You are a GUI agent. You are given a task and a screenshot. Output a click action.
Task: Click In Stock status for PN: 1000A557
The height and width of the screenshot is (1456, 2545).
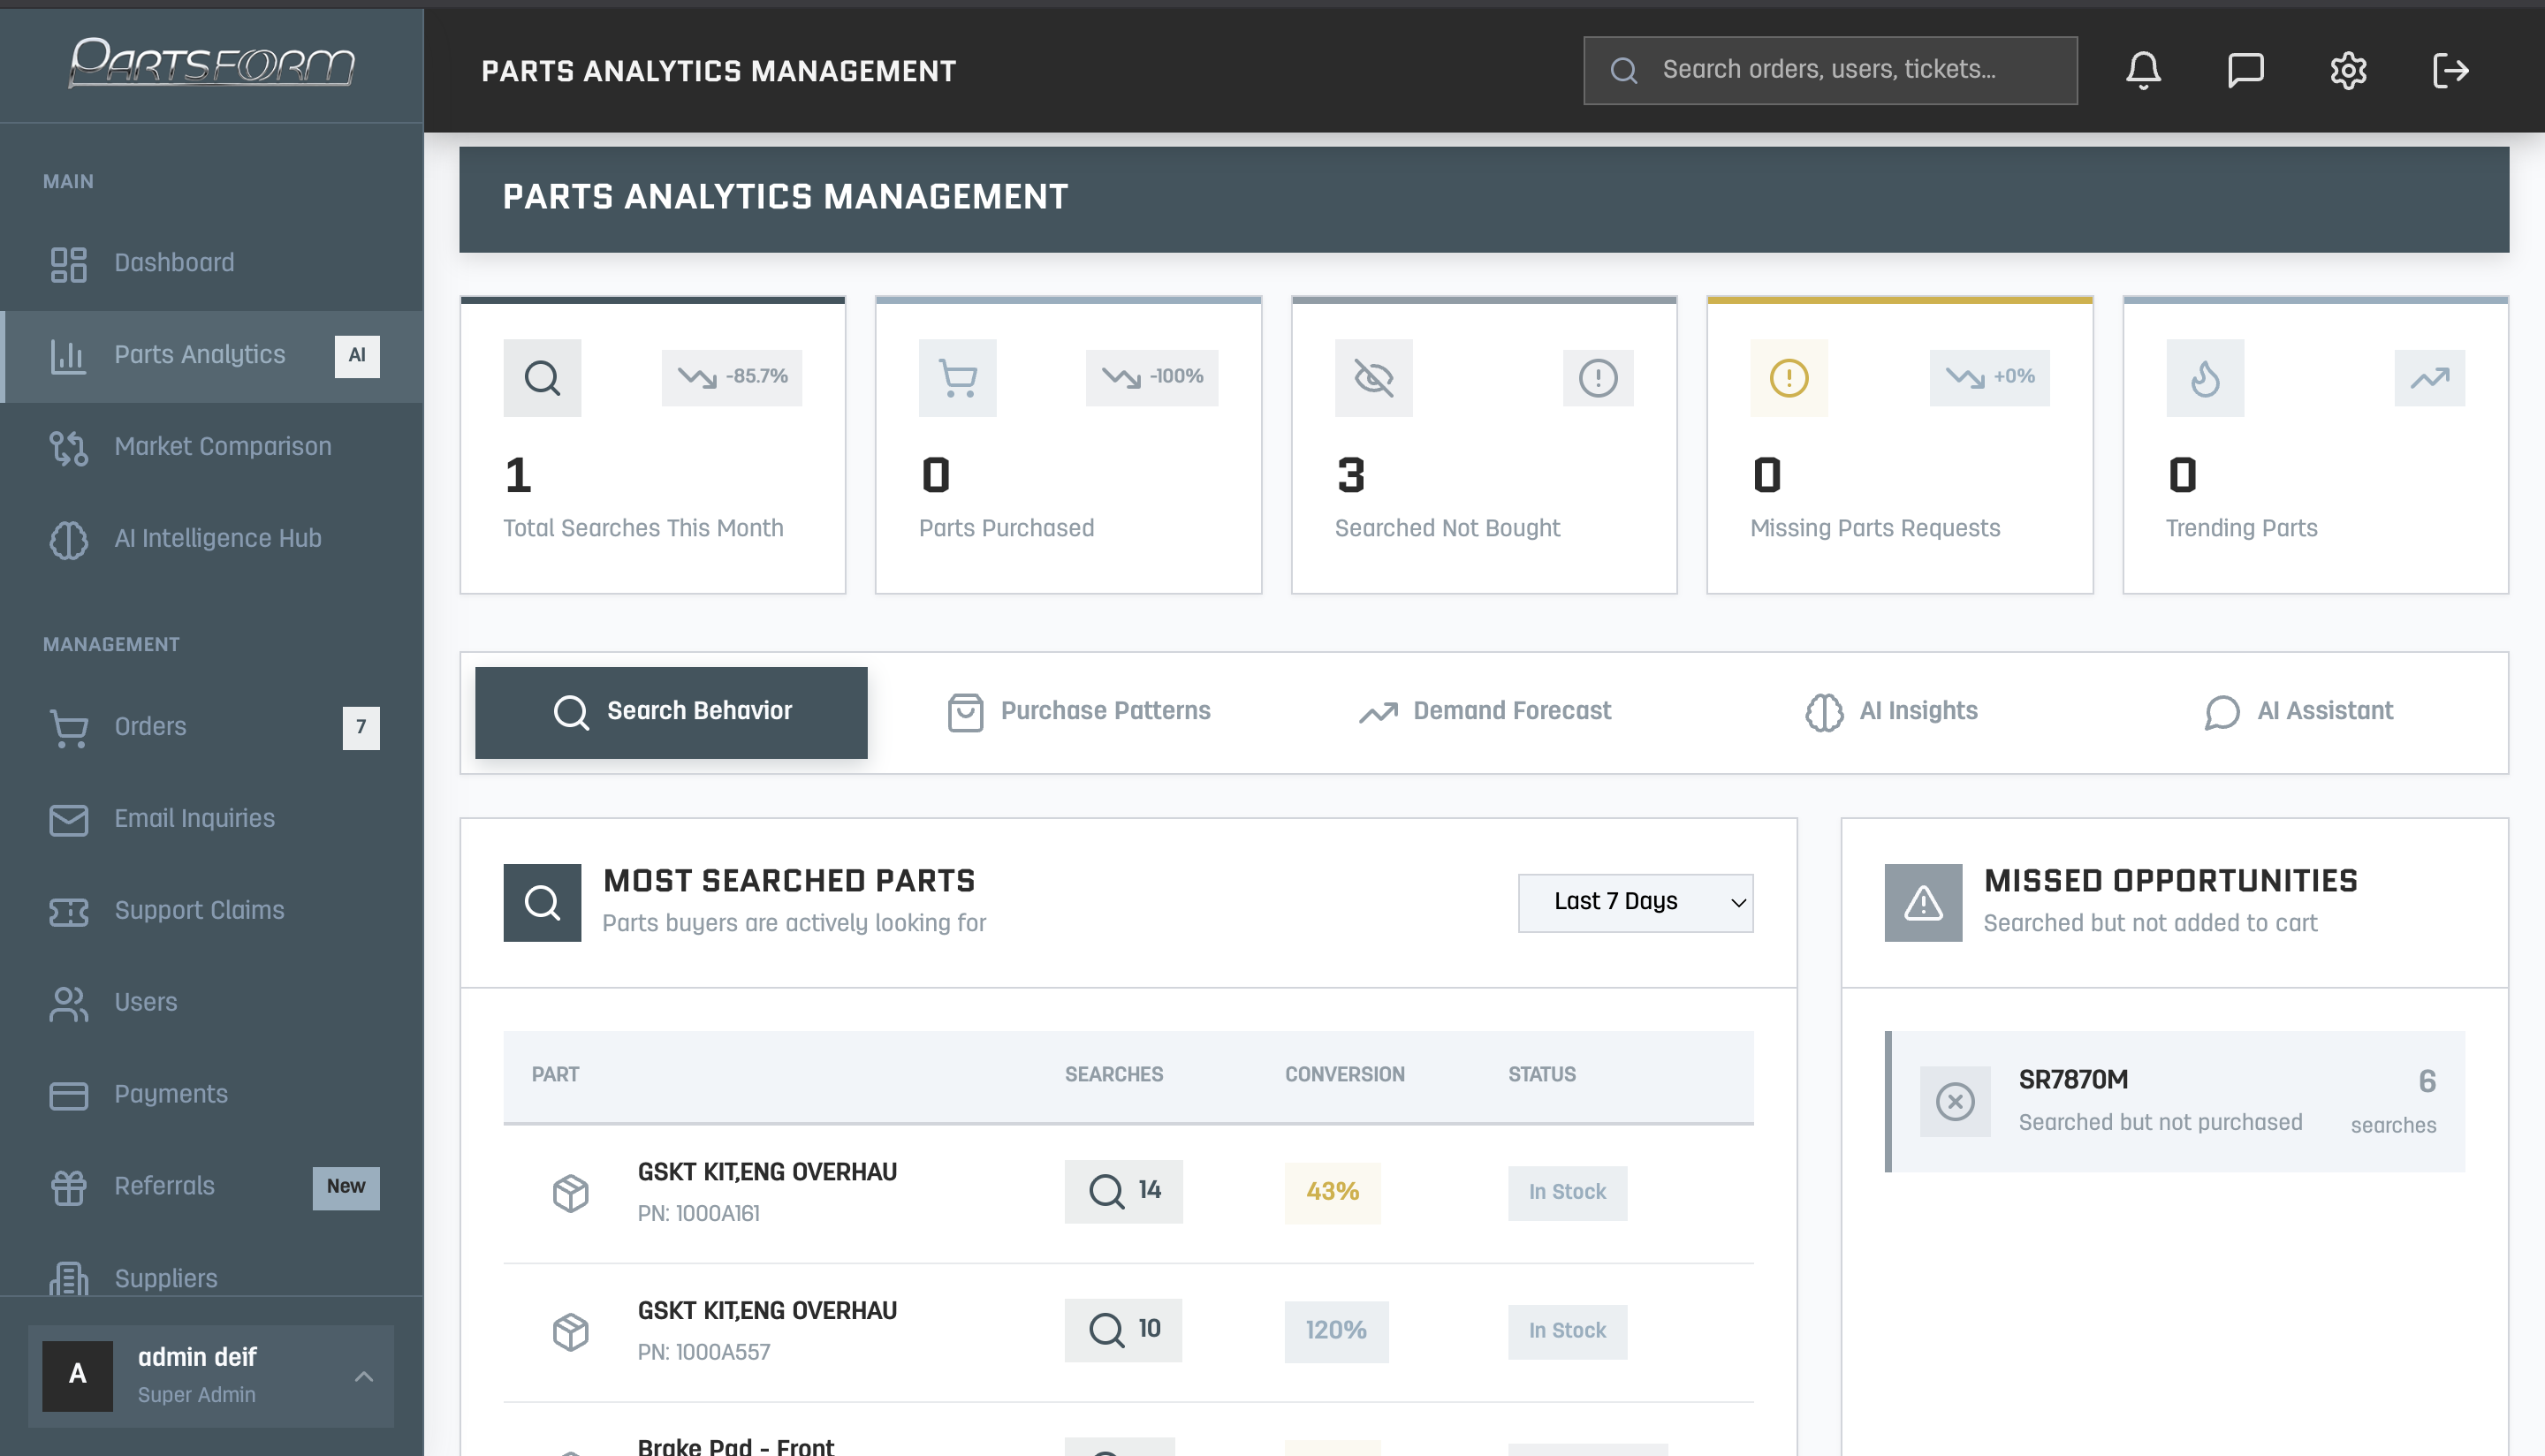(x=1567, y=1332)
